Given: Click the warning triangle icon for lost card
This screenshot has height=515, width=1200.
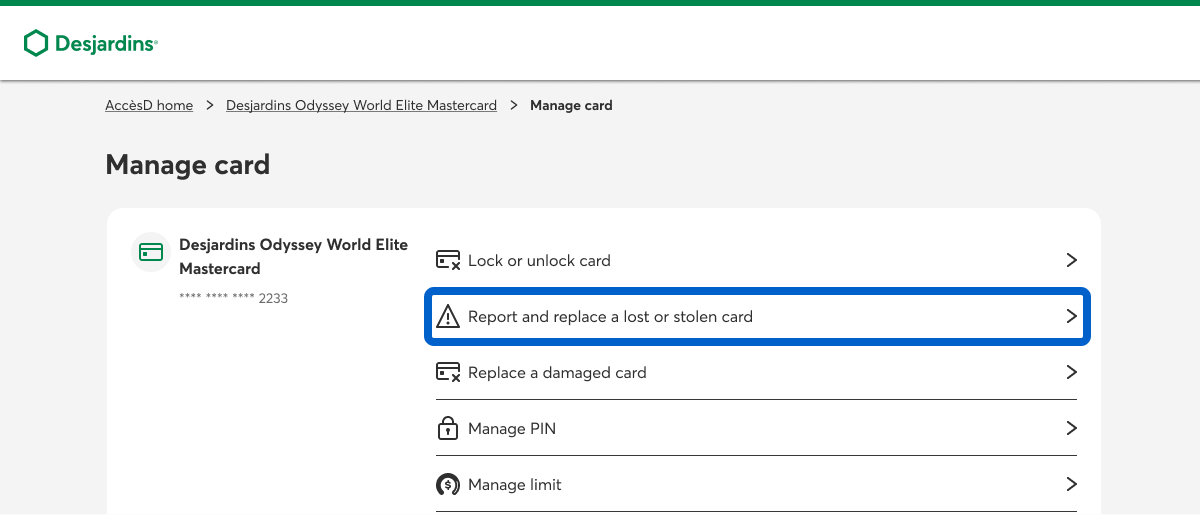Looking at the screenshot, I should point(448,317).
